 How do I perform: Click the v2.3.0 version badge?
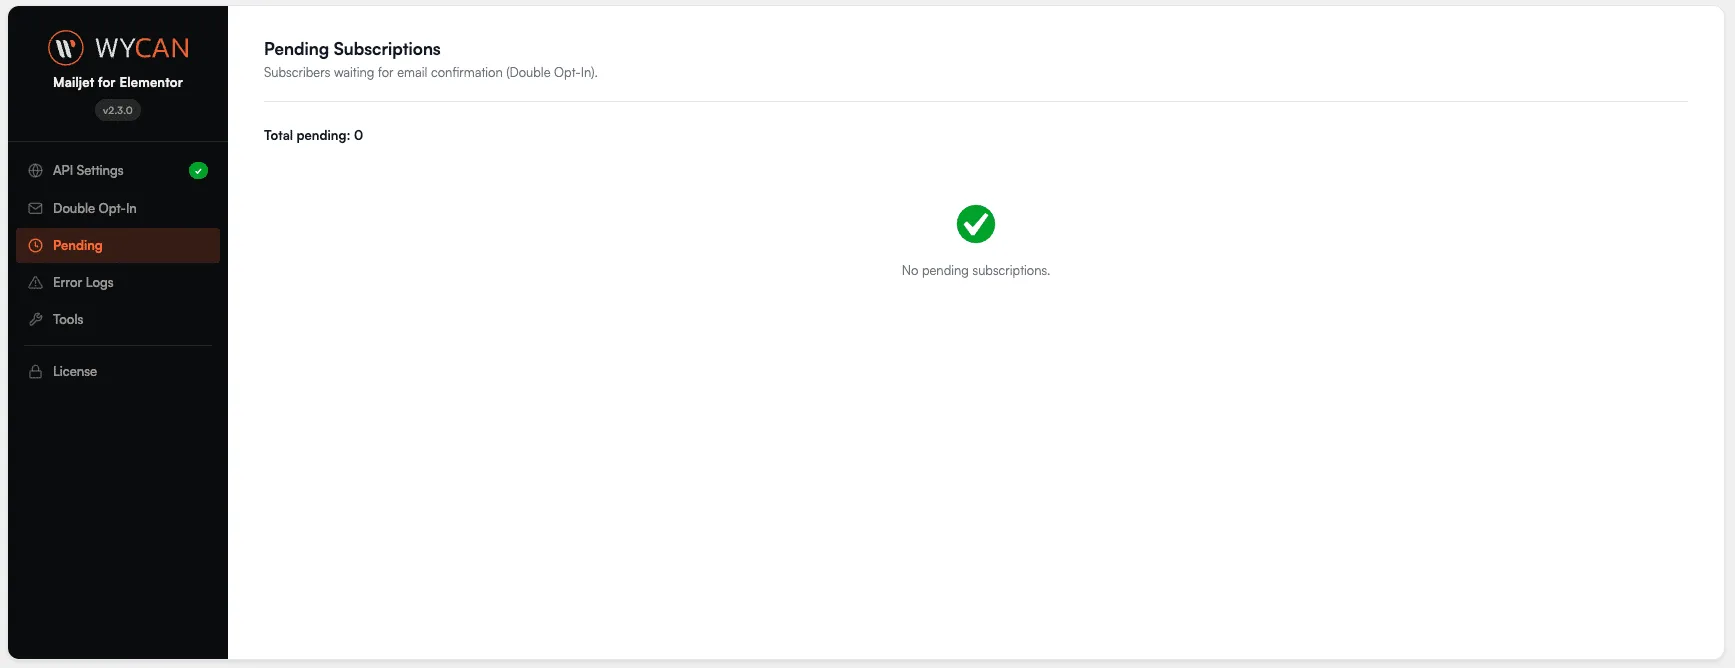click(x=118, y=110)
